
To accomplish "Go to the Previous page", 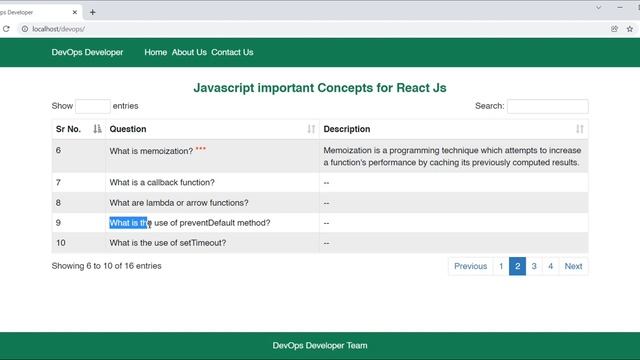I will (470, 266).
